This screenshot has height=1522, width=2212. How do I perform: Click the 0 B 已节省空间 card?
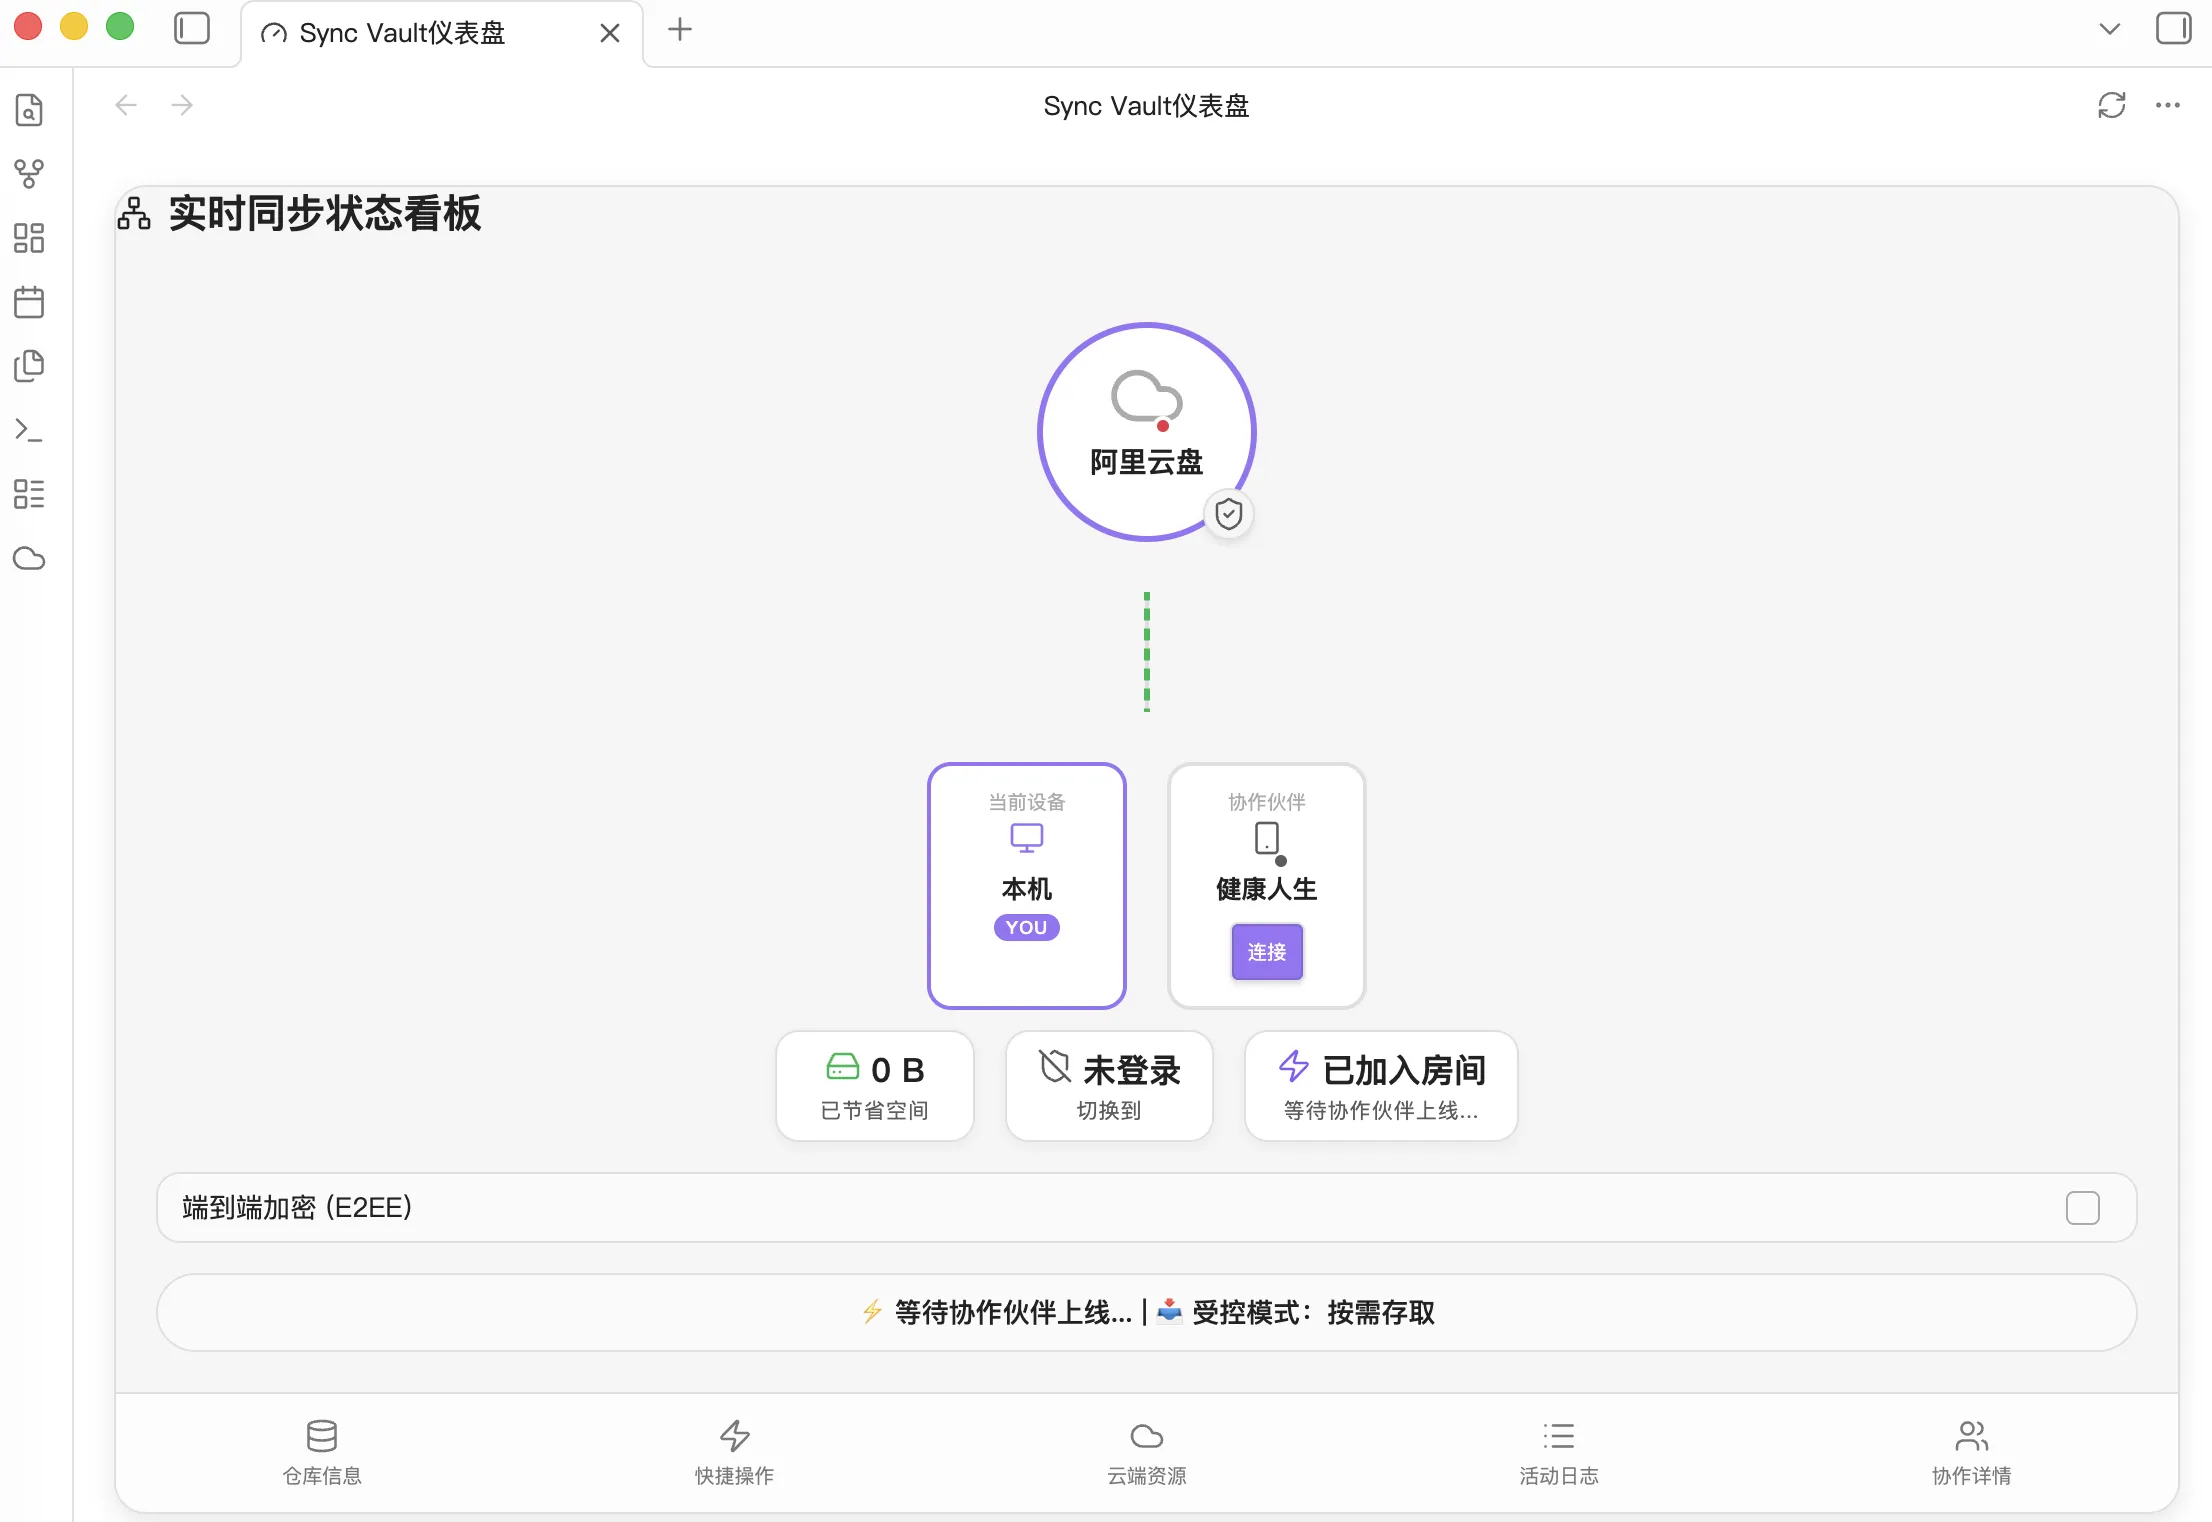[875, 1086]
